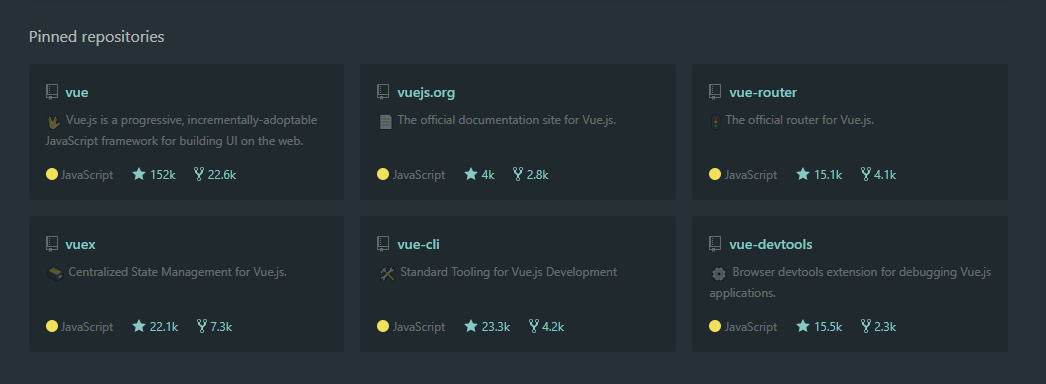
Task: Open the vue-cli repository link
Action: (418, 245)
